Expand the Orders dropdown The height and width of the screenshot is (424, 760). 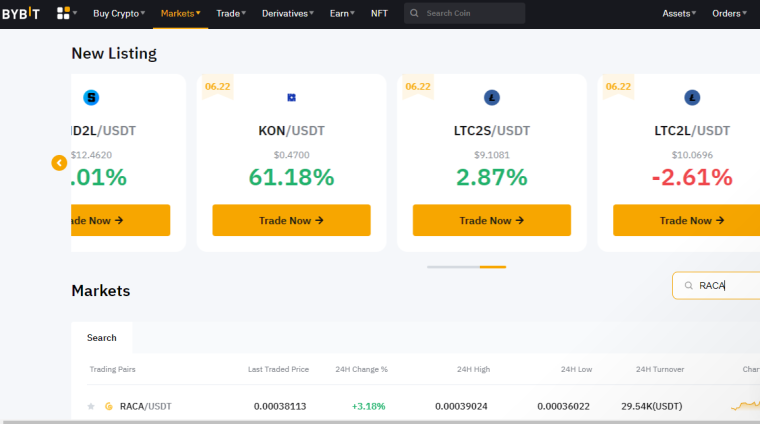coord(729,14)
